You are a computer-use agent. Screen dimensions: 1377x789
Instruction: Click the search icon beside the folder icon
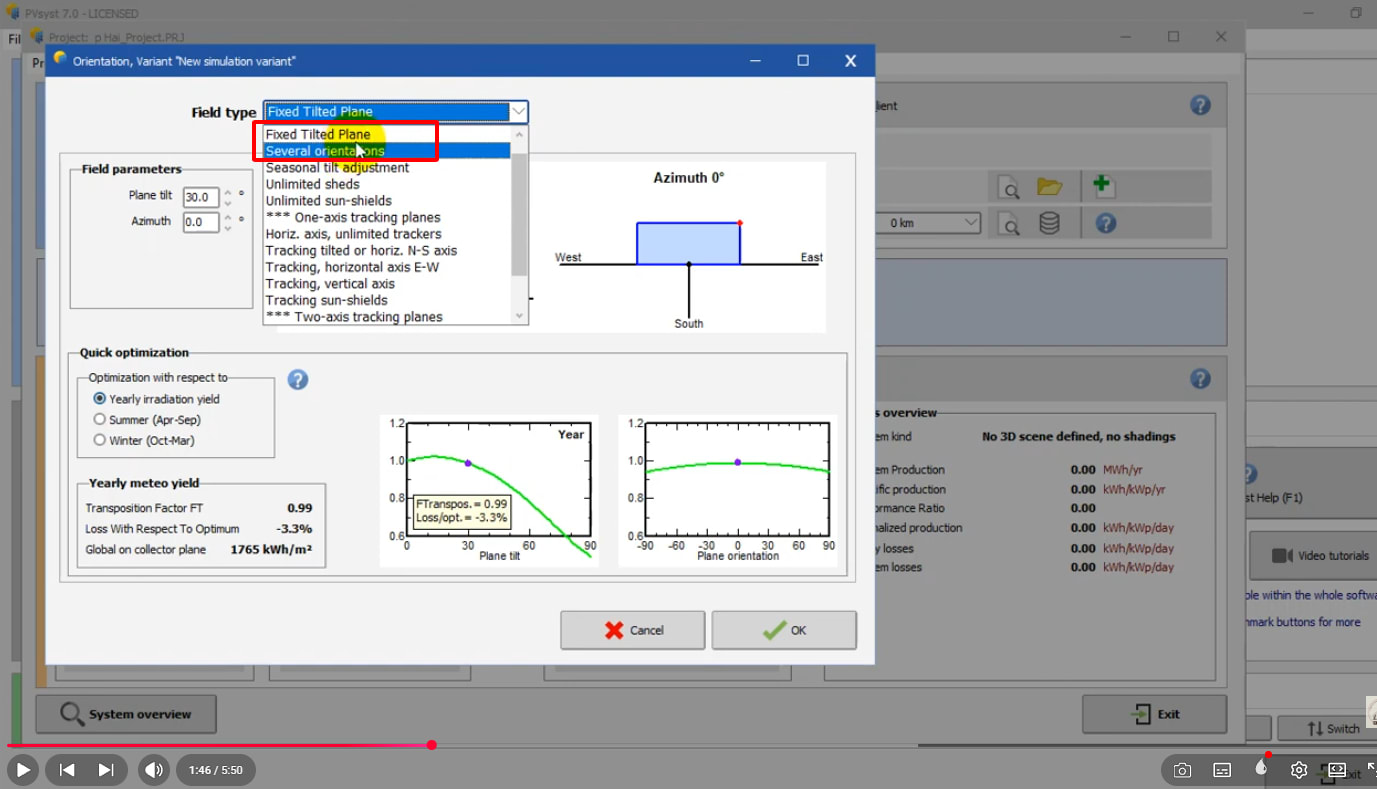pos(1010,187)
